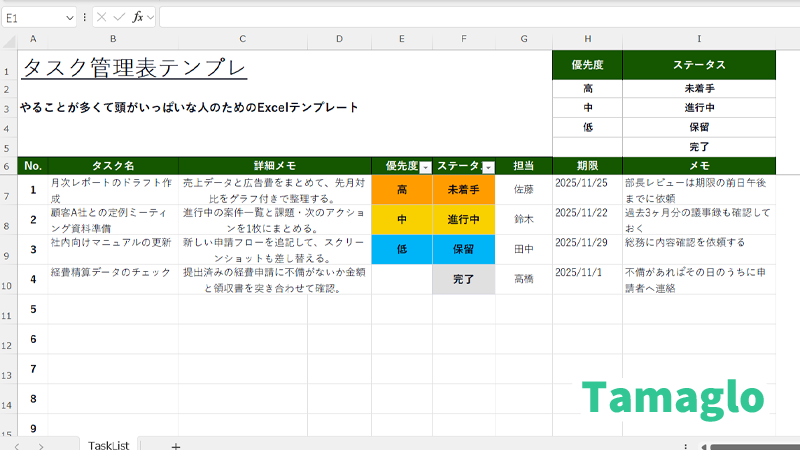
Task: Click the Insert Function fx icon
Action: click(x=138, y=17)
